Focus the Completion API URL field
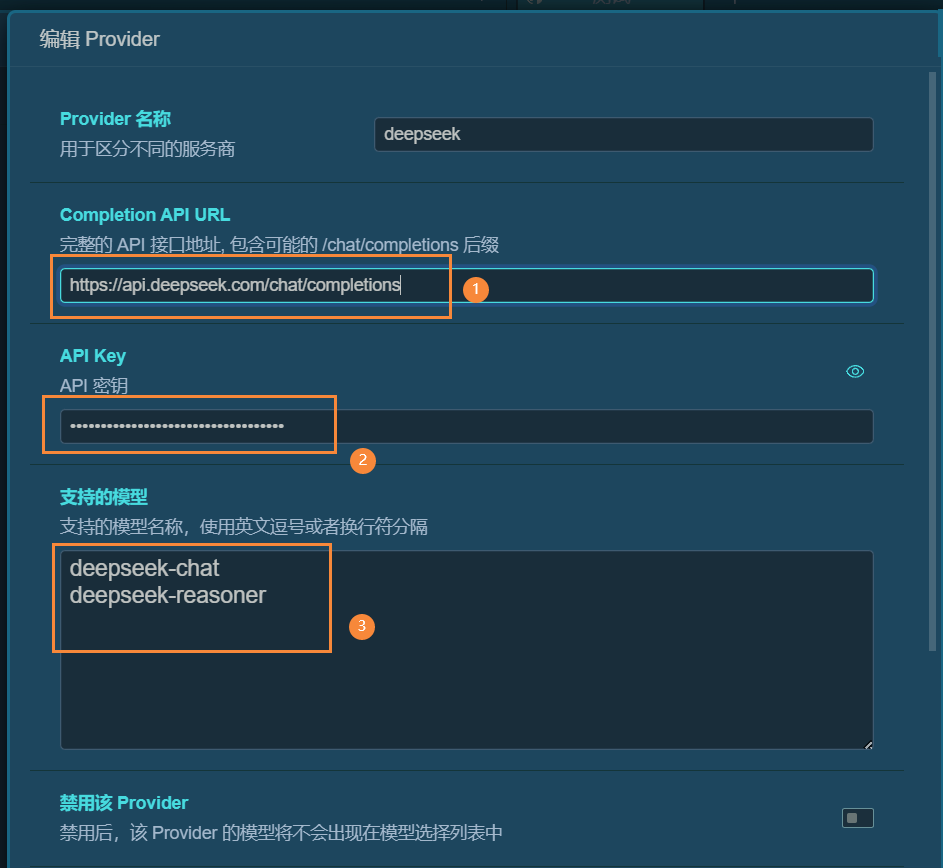Screen dimensions: 943x868 click(467, 285)
